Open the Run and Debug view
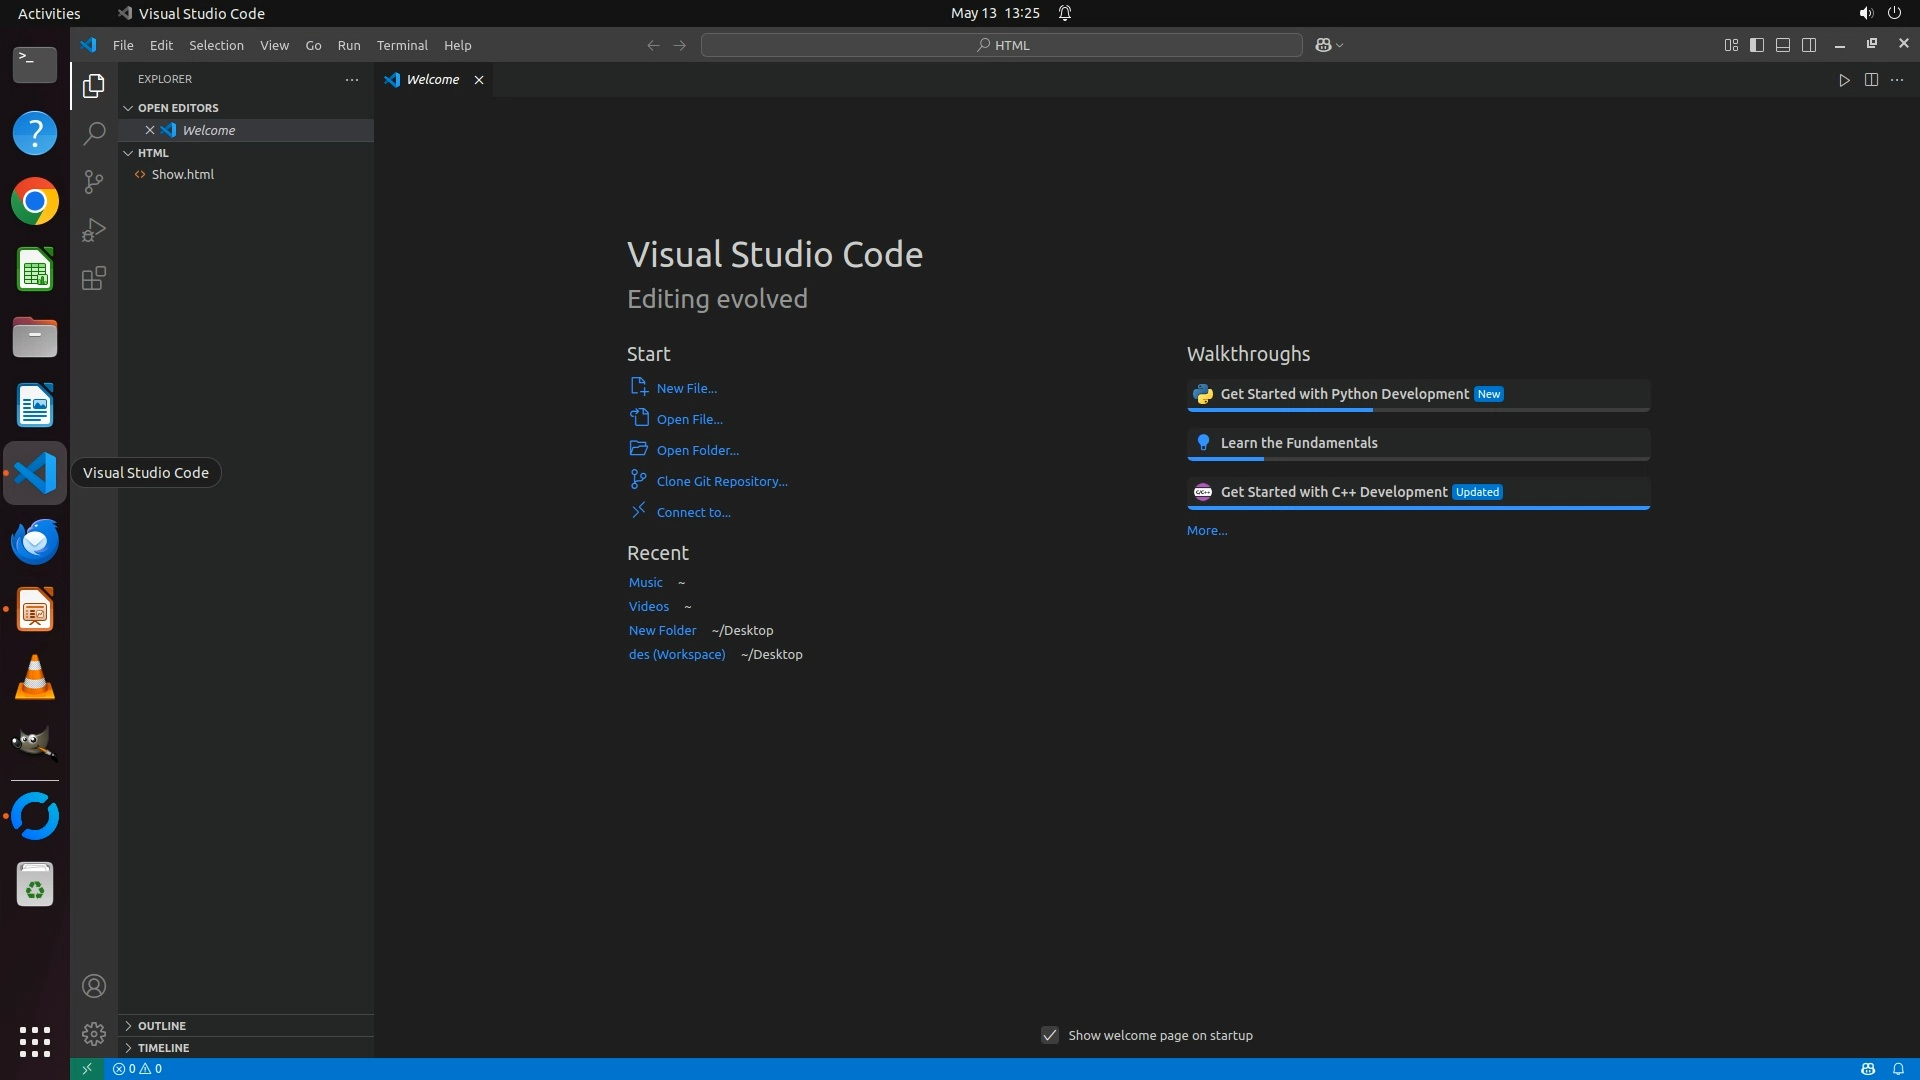 (x=94, y=230)
